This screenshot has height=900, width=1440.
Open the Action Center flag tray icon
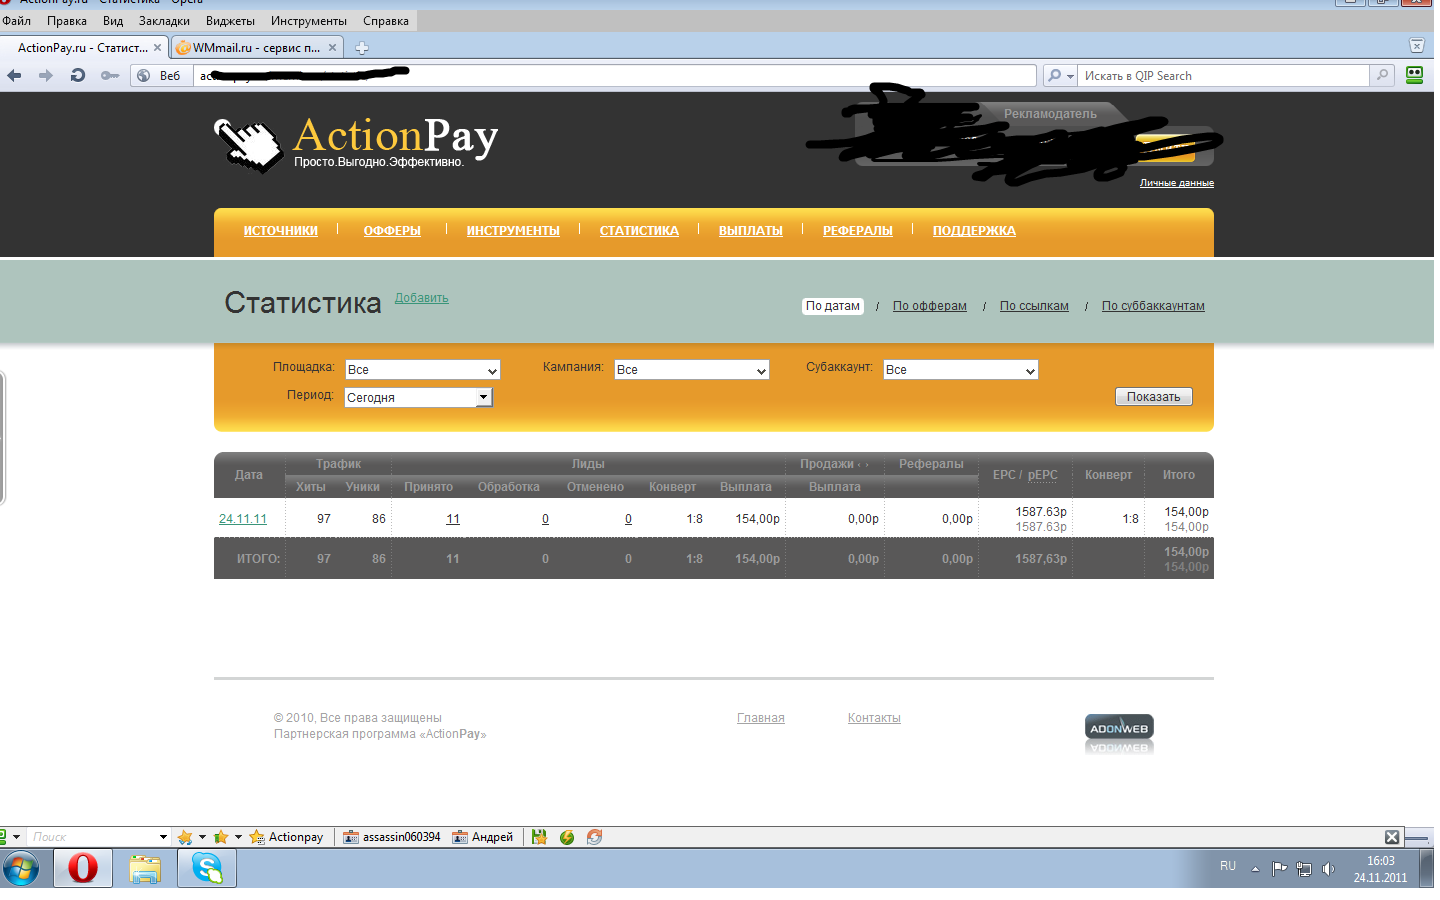coord(1279,868)
